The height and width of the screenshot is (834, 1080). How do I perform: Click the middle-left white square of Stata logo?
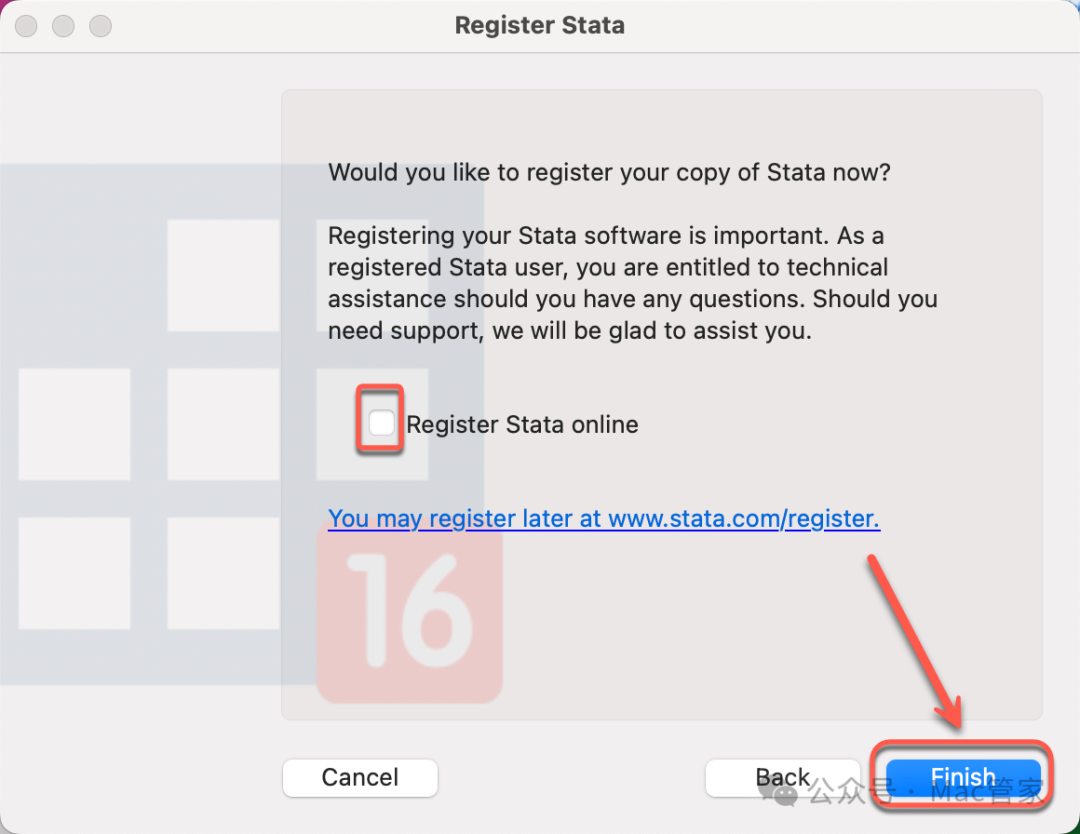click(74, 424)
